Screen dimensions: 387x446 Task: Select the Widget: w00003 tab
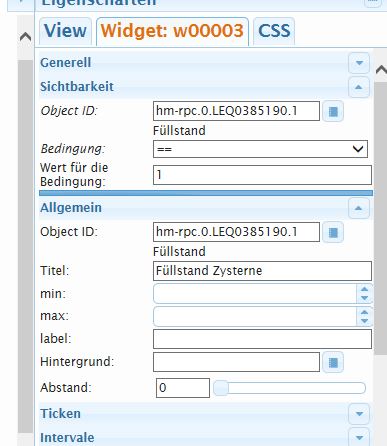coord(172,31)
